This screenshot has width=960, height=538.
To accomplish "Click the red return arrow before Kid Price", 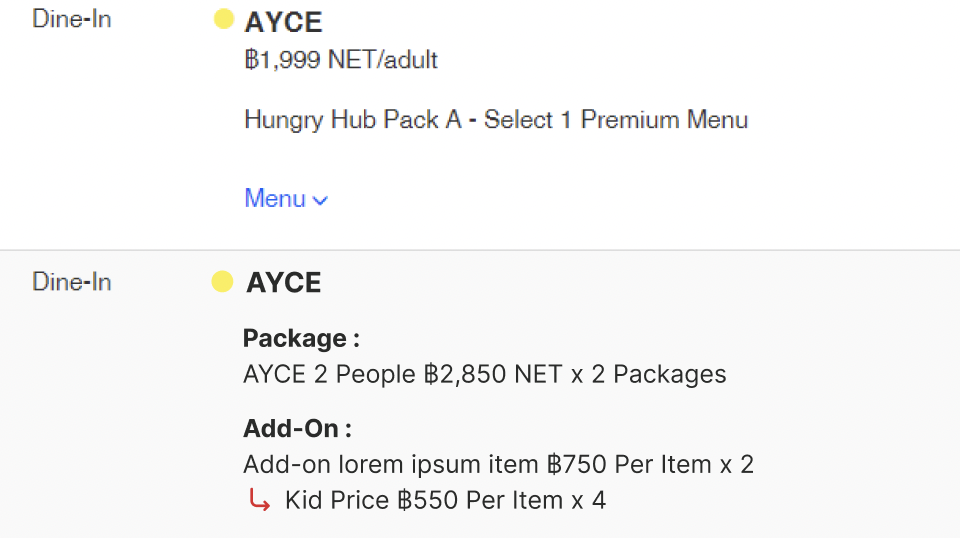I will tap(259, 501).
